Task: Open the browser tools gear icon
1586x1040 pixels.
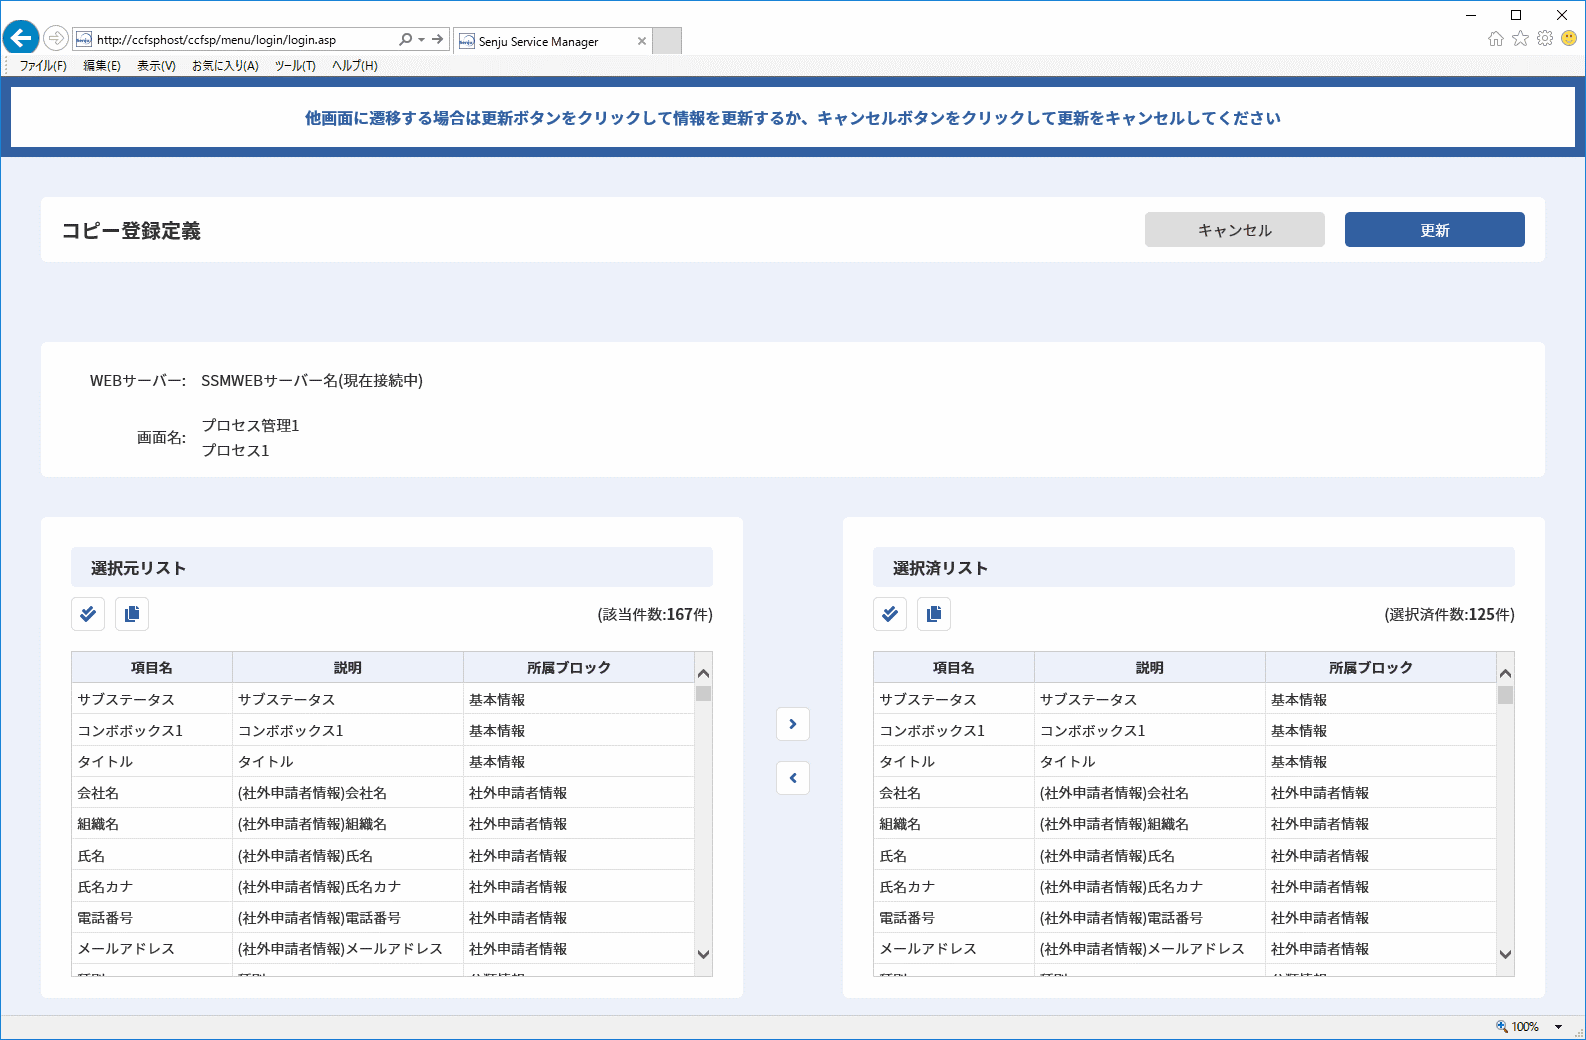Action: click(x=1545, y=39)
